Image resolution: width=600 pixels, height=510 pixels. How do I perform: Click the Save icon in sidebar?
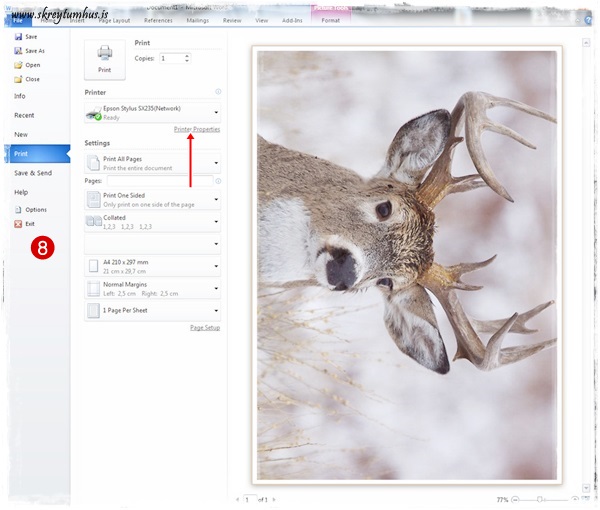[18, 37]
